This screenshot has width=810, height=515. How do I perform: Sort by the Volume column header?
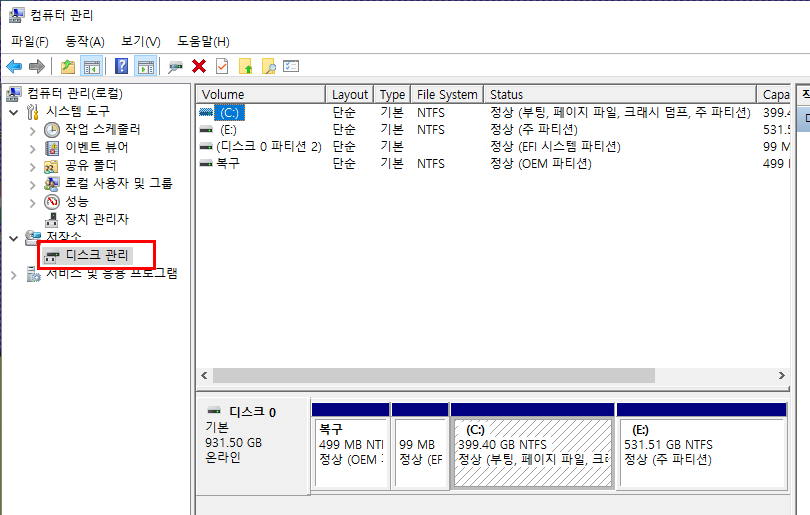[x=261, y=95]
